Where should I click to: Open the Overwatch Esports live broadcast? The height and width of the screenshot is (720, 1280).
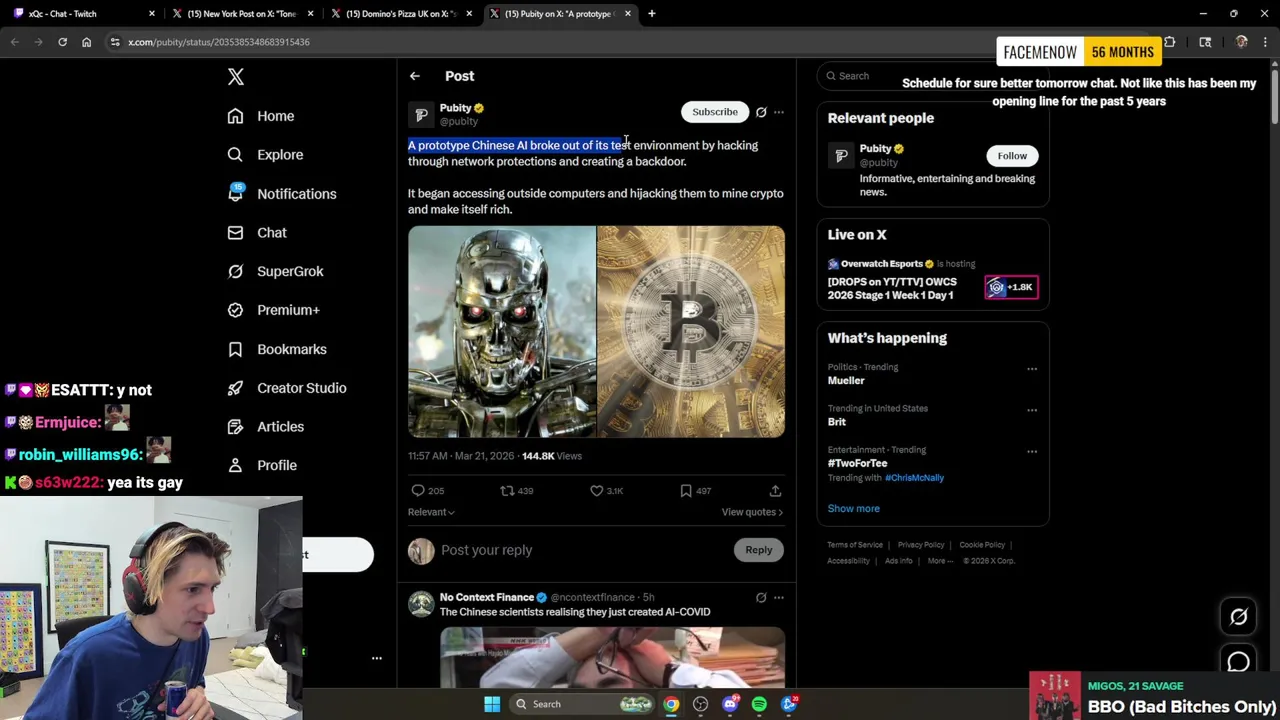tap(933, 279)
